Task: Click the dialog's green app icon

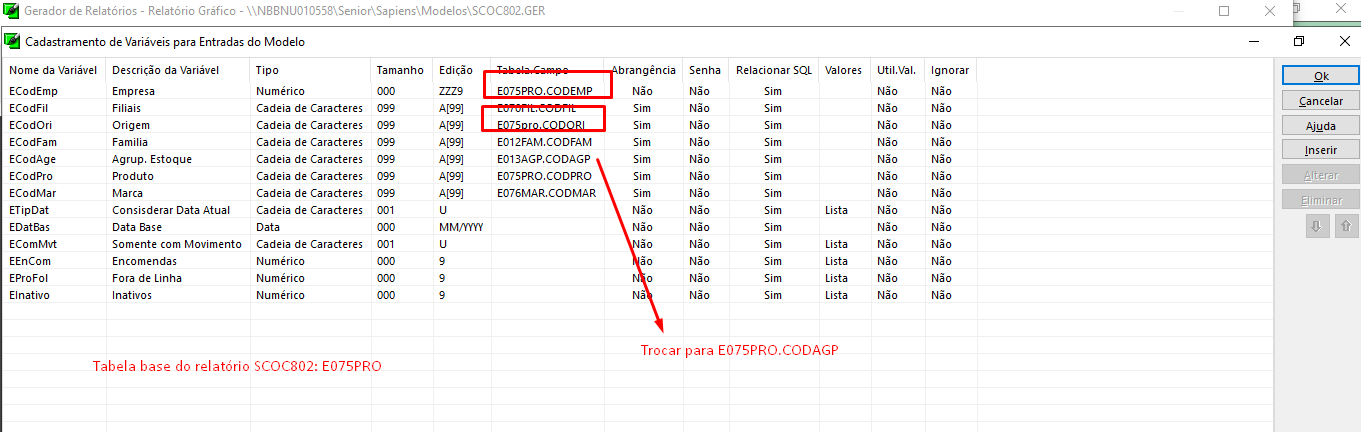Action: click(x=12, y=42)
